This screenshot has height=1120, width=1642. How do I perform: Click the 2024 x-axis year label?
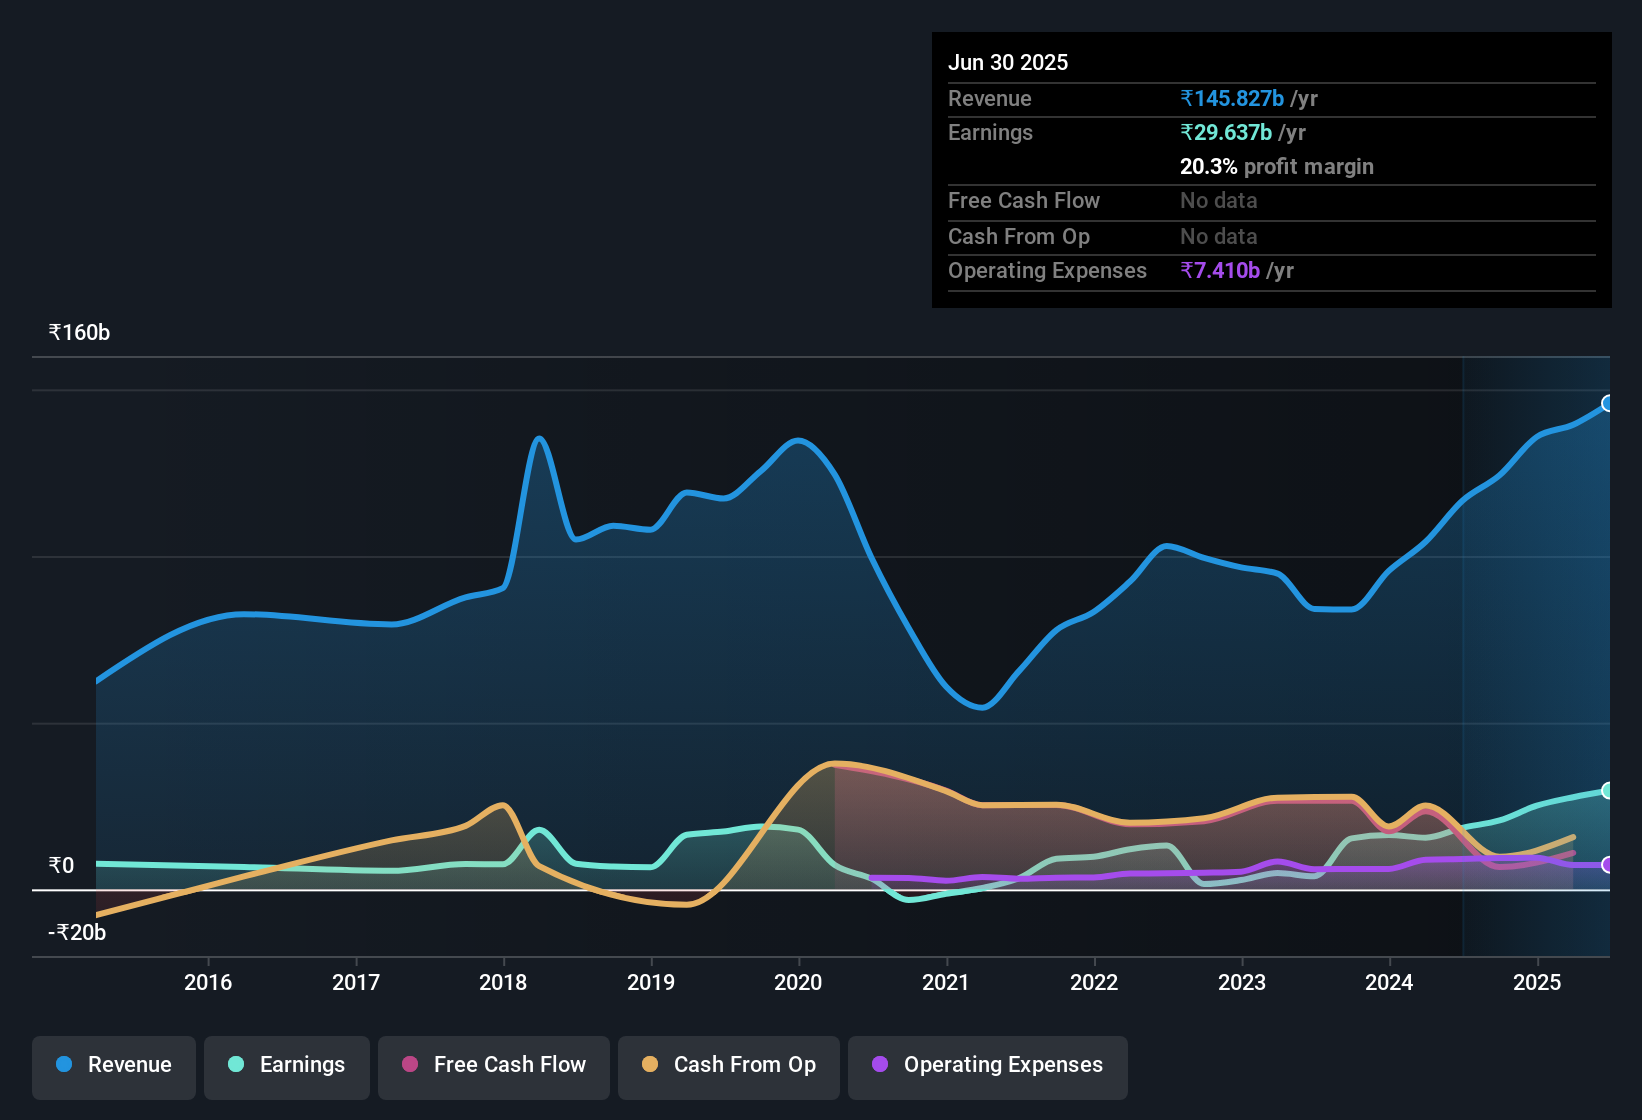click(1389, 982)
